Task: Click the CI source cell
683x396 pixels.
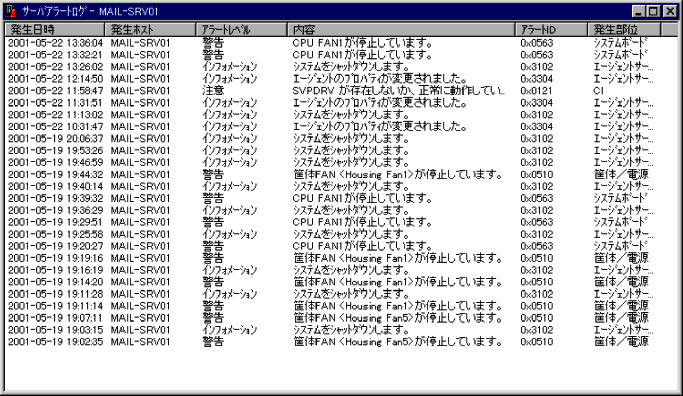Action: point(599,91)
